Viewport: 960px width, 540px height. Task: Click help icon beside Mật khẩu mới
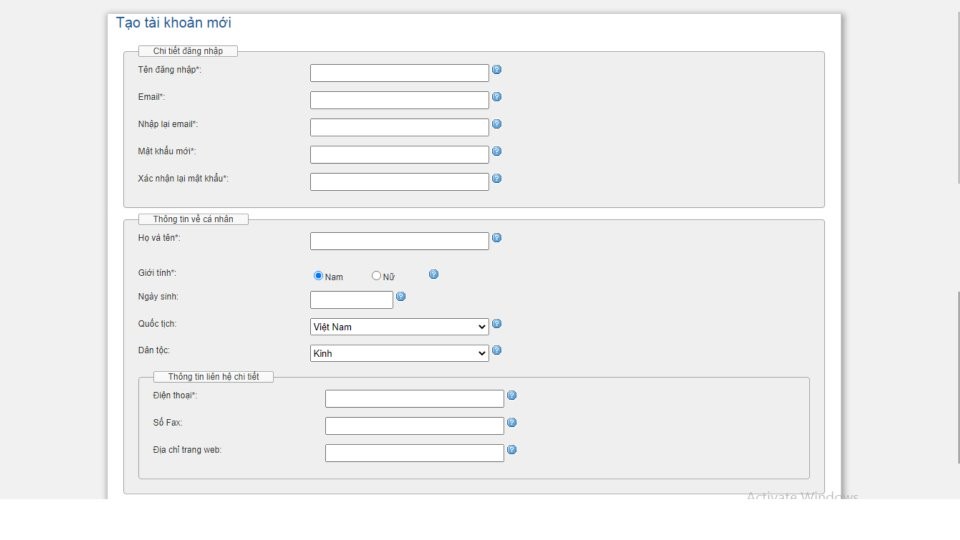[497, 151]
